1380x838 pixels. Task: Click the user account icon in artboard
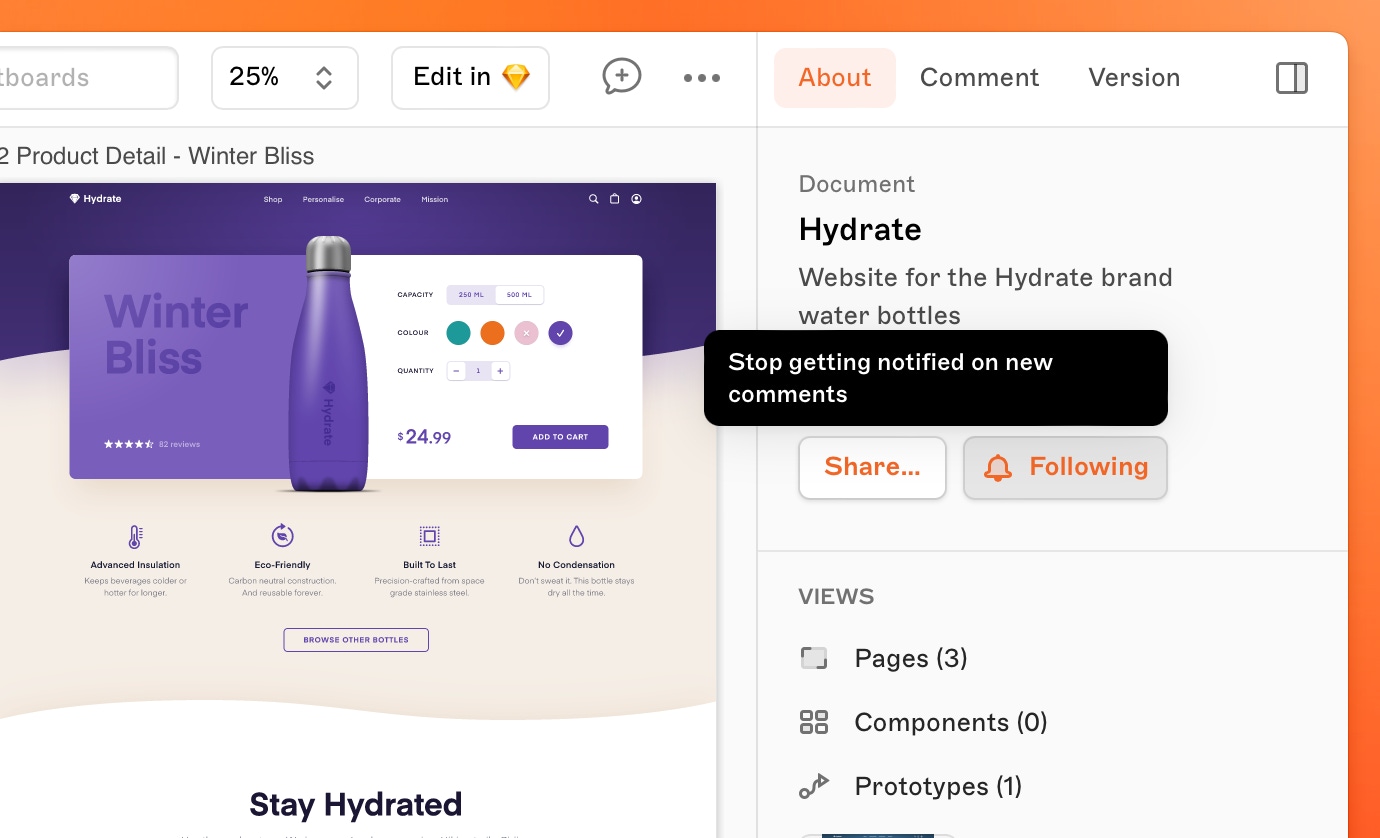point(637,199)
